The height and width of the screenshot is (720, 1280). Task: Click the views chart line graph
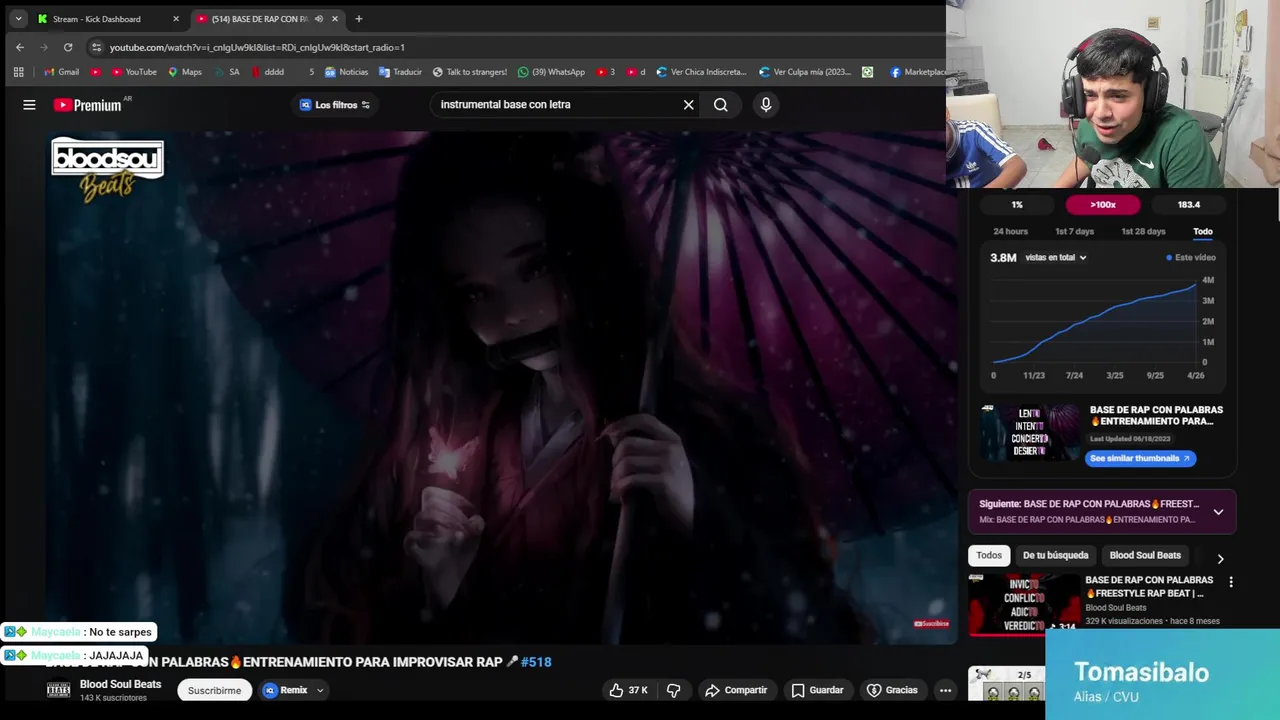coord(1095,323)
